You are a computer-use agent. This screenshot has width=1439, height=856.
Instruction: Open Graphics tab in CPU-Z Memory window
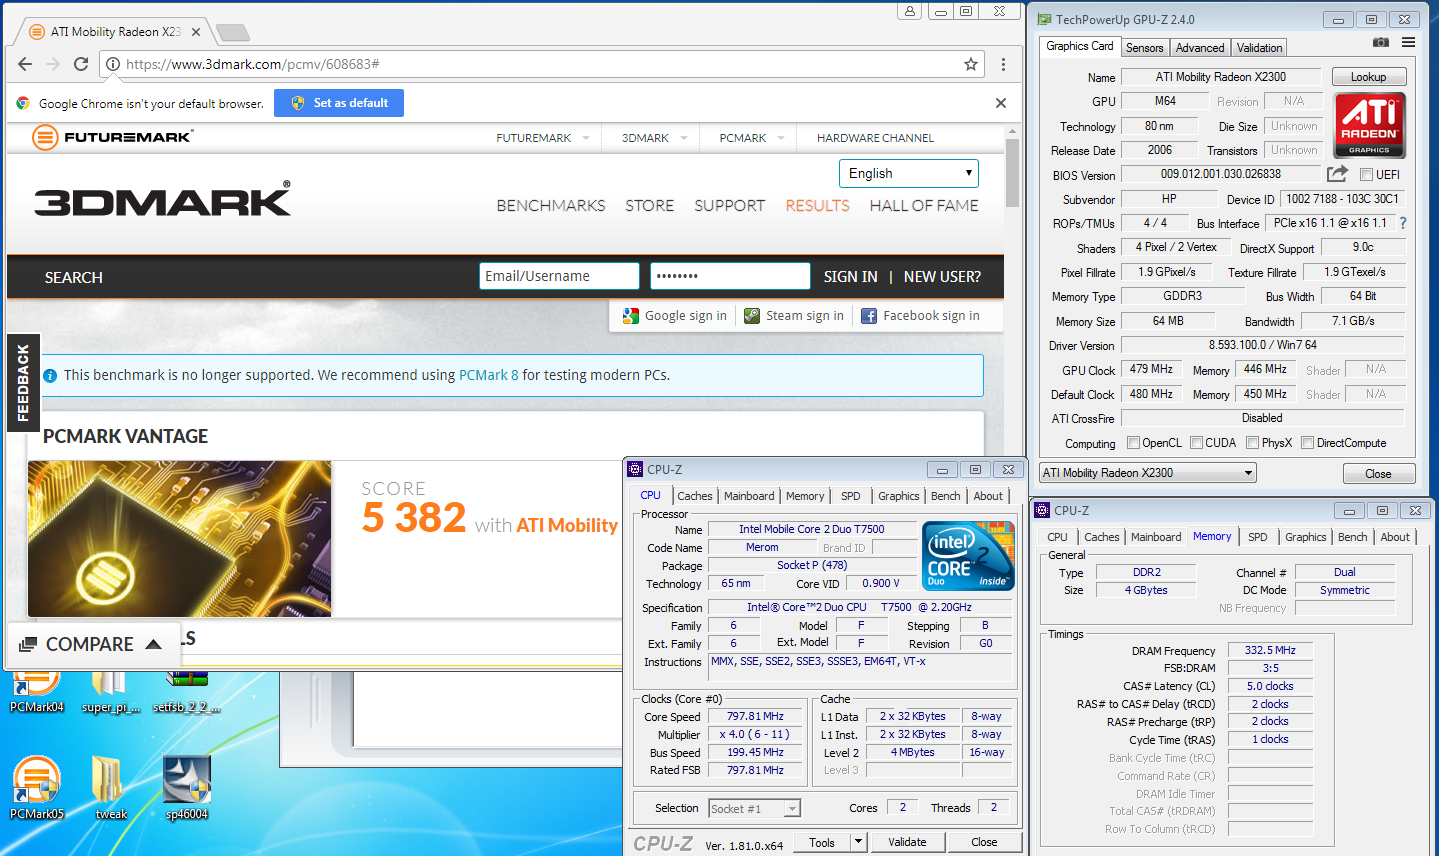point(1305,537)
